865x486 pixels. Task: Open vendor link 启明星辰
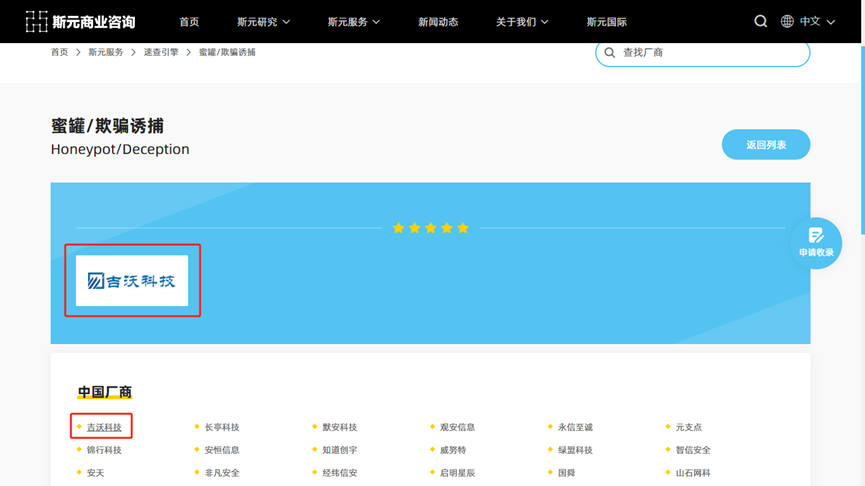pos(457,473)
